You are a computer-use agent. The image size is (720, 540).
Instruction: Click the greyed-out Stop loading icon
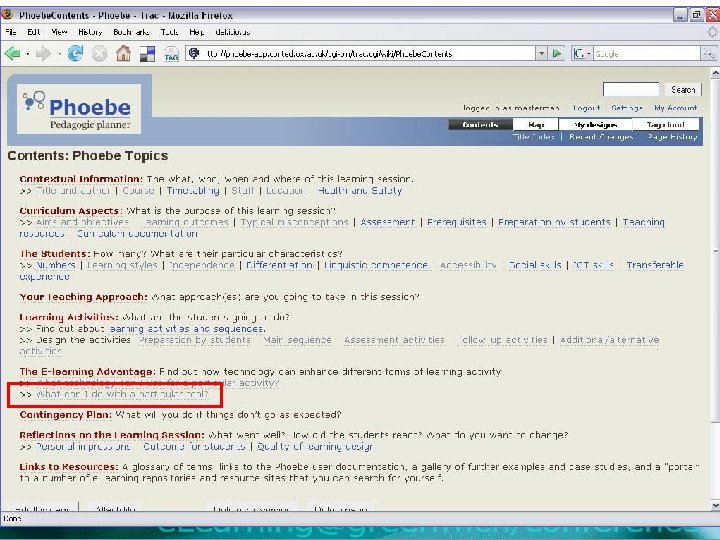(99, 54)
